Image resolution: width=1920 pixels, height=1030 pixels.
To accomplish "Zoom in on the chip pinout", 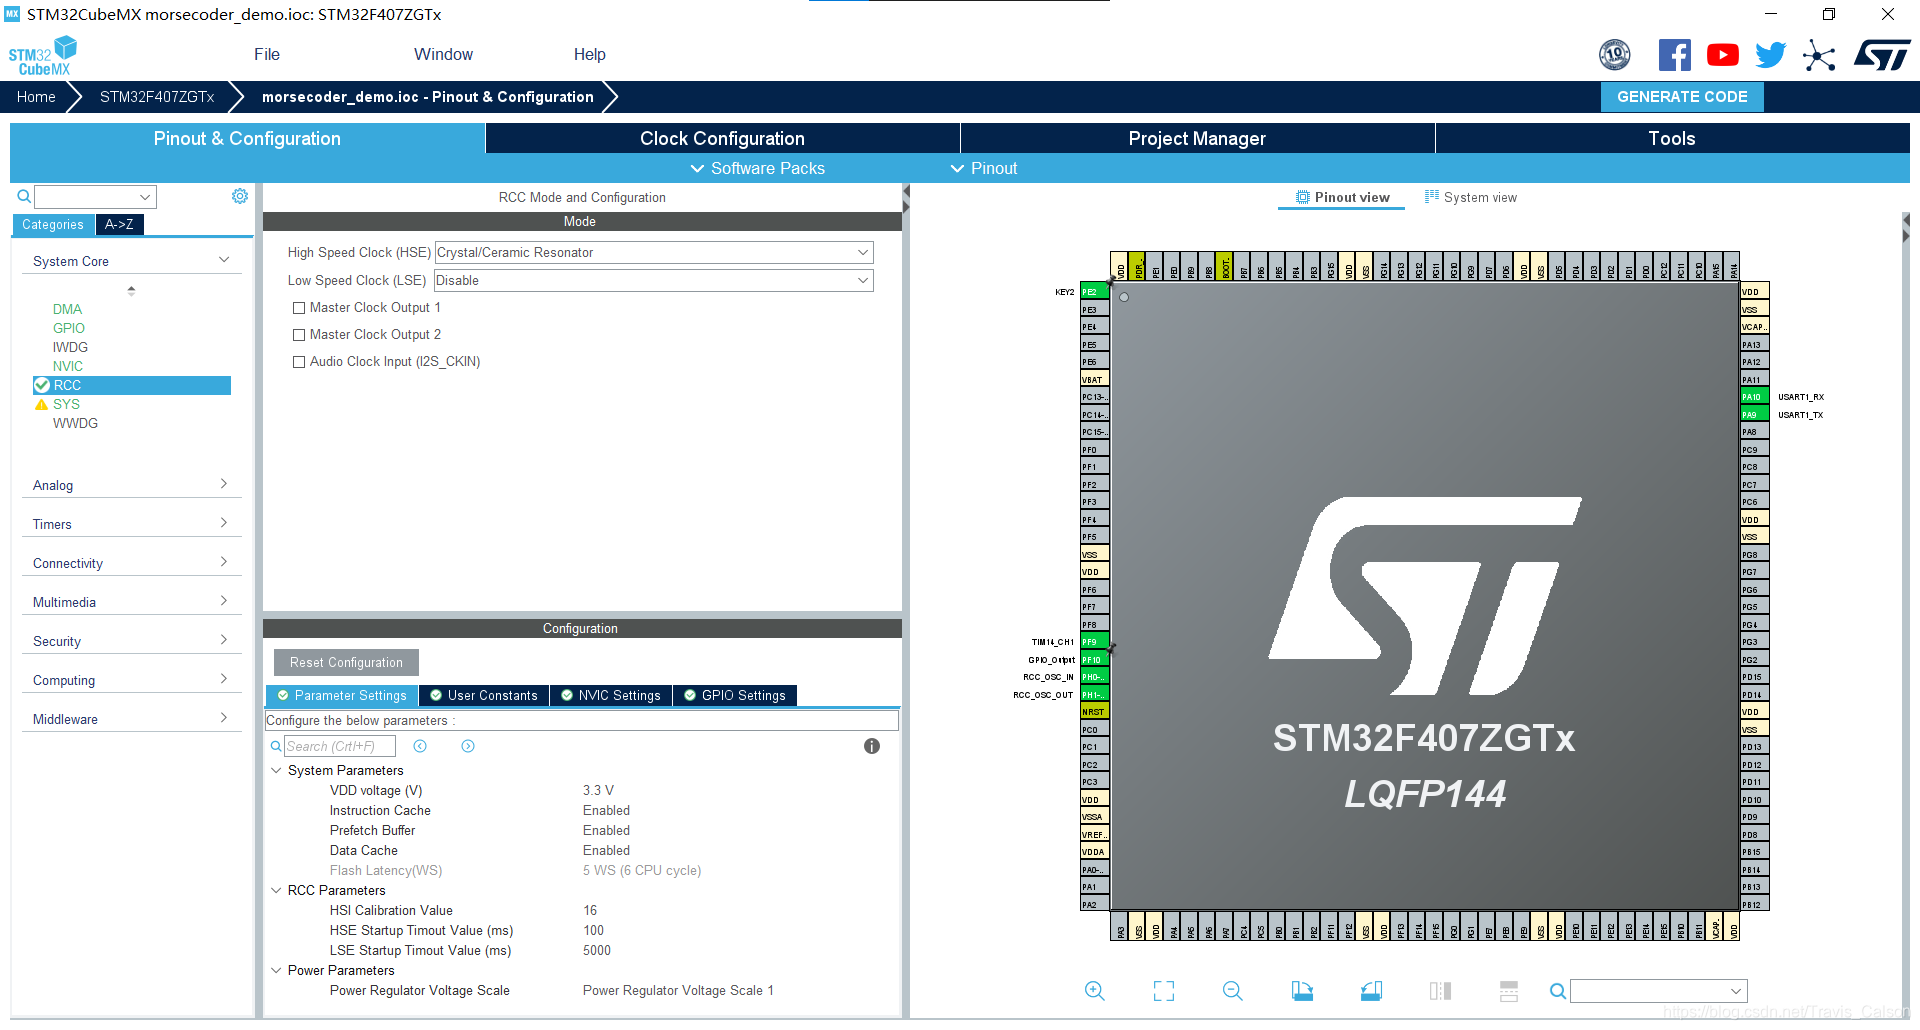I will click(1095, 991).
